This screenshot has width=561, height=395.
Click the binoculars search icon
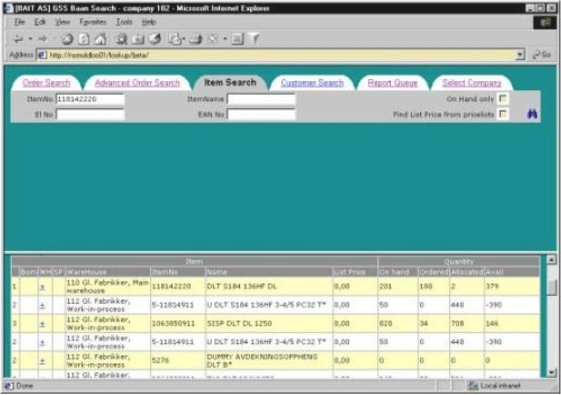pyautogui.click(x=532, y=114)
